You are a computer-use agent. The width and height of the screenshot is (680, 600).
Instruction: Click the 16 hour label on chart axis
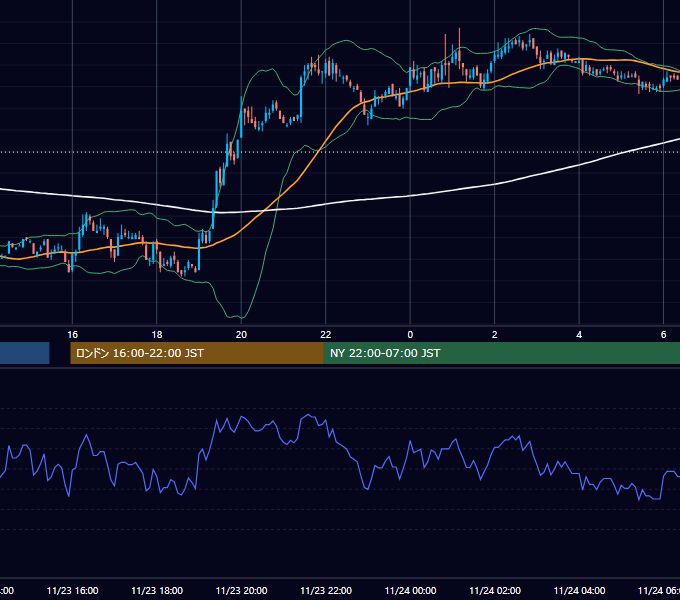pyautogui.click(x=72, y=334)
